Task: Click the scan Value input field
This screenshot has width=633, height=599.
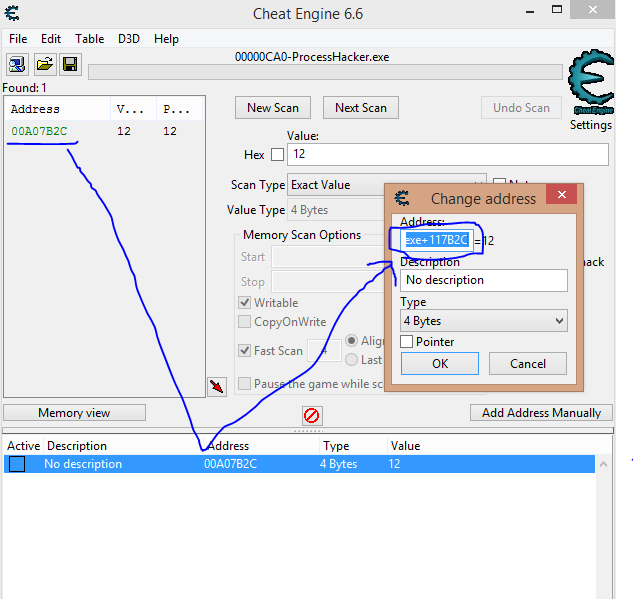Action: pos(447,155)
